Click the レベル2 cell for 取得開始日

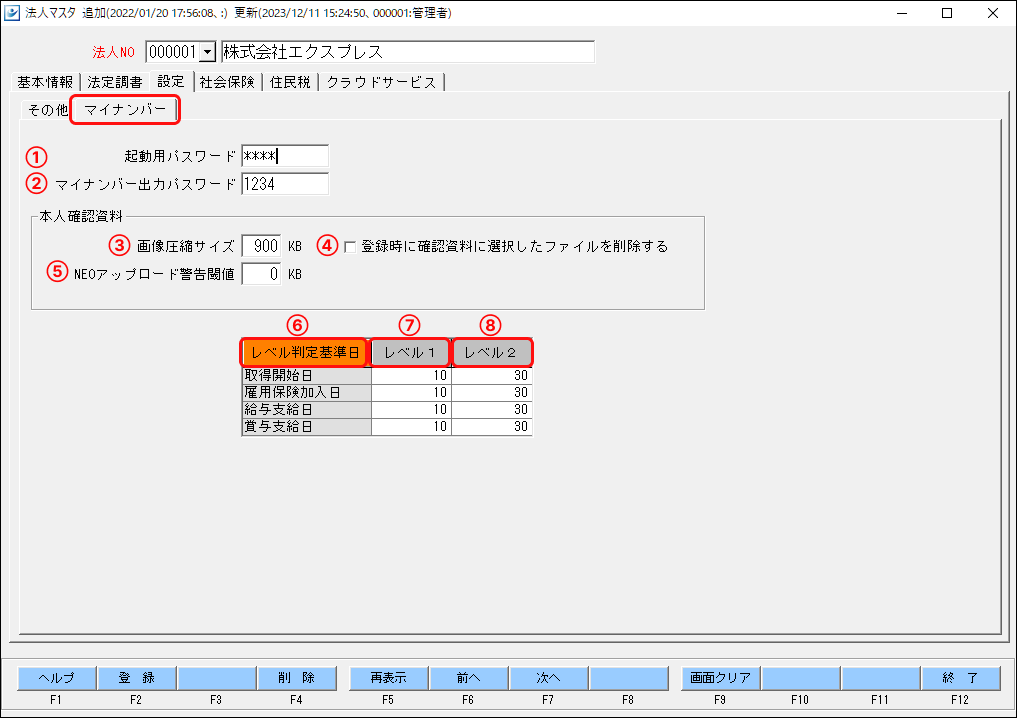pos(492,376)
